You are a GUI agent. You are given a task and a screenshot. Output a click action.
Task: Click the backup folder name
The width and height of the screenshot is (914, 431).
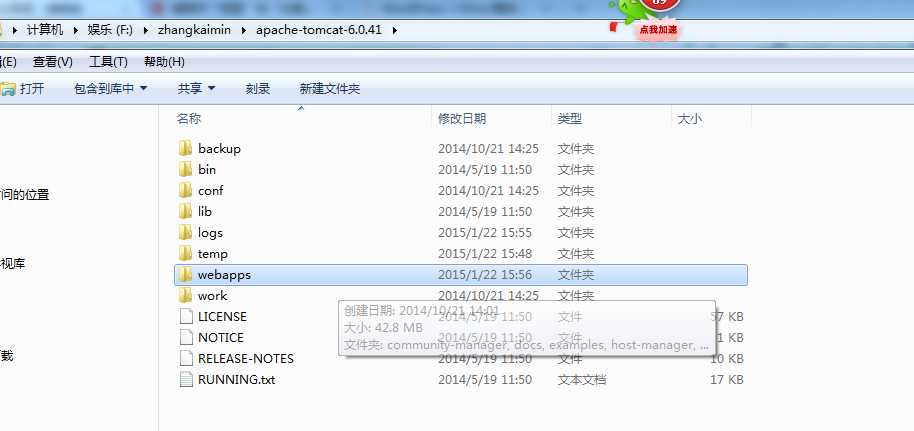[x=219, y=149]
